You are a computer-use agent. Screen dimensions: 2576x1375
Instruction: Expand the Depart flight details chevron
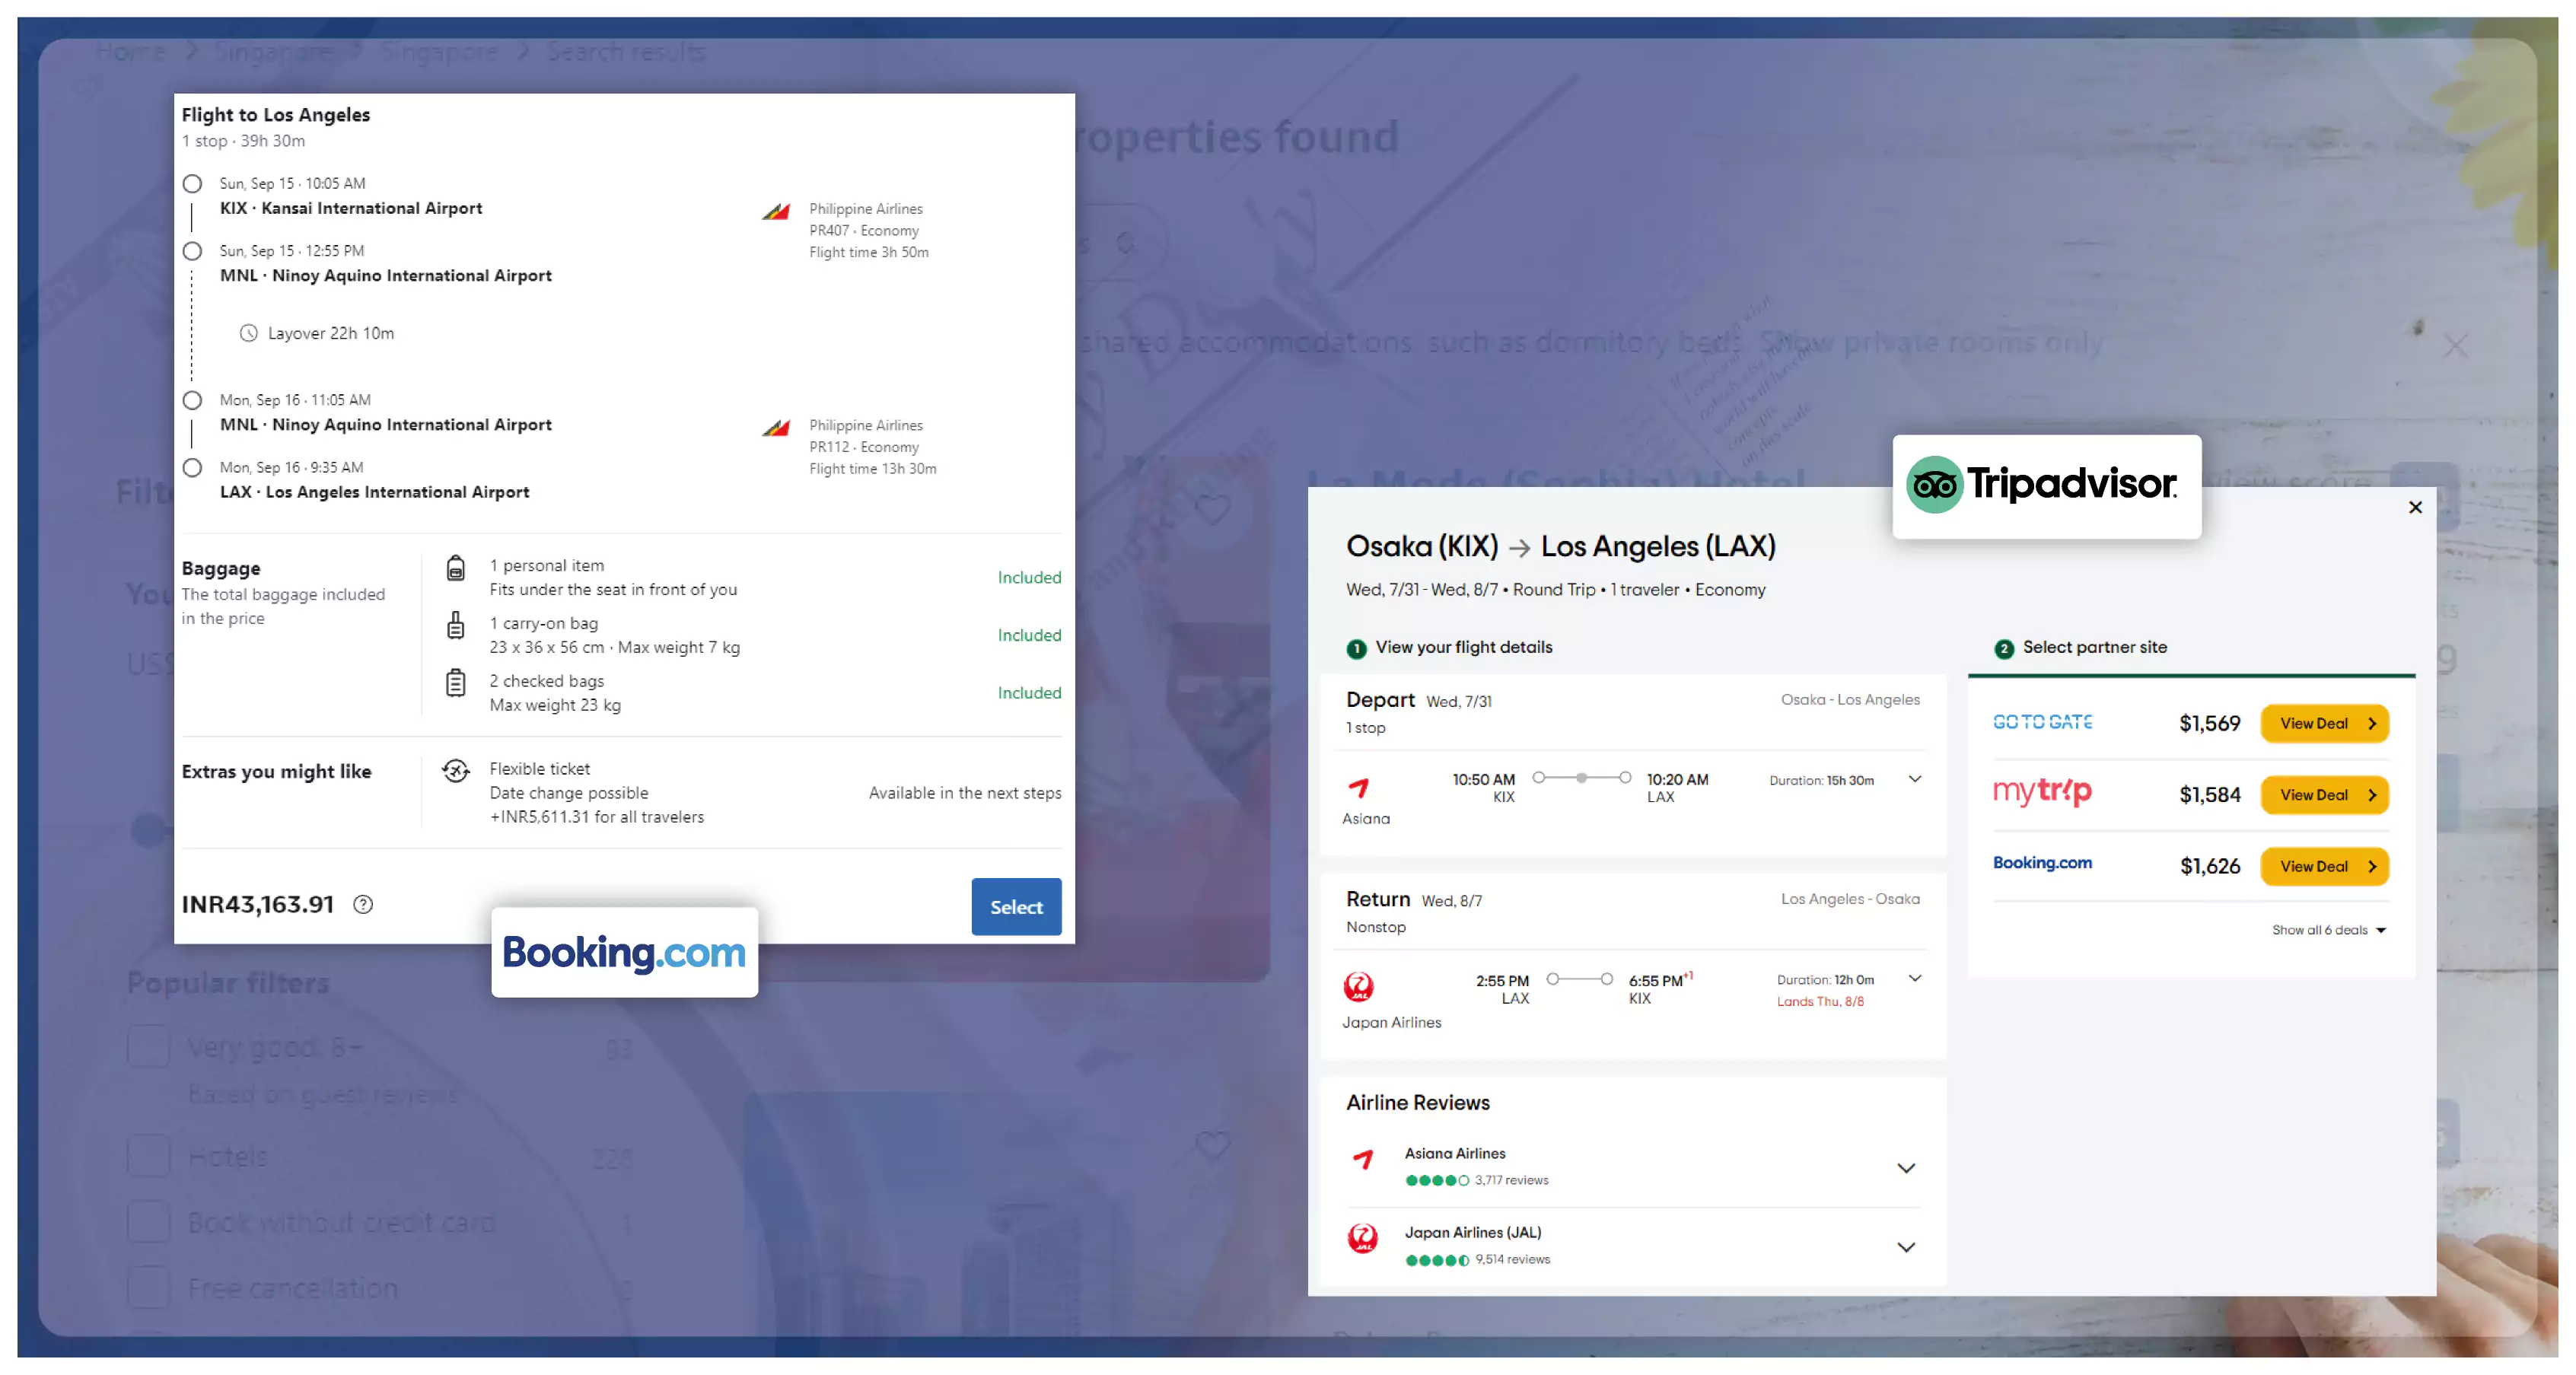pos(1914,779)
